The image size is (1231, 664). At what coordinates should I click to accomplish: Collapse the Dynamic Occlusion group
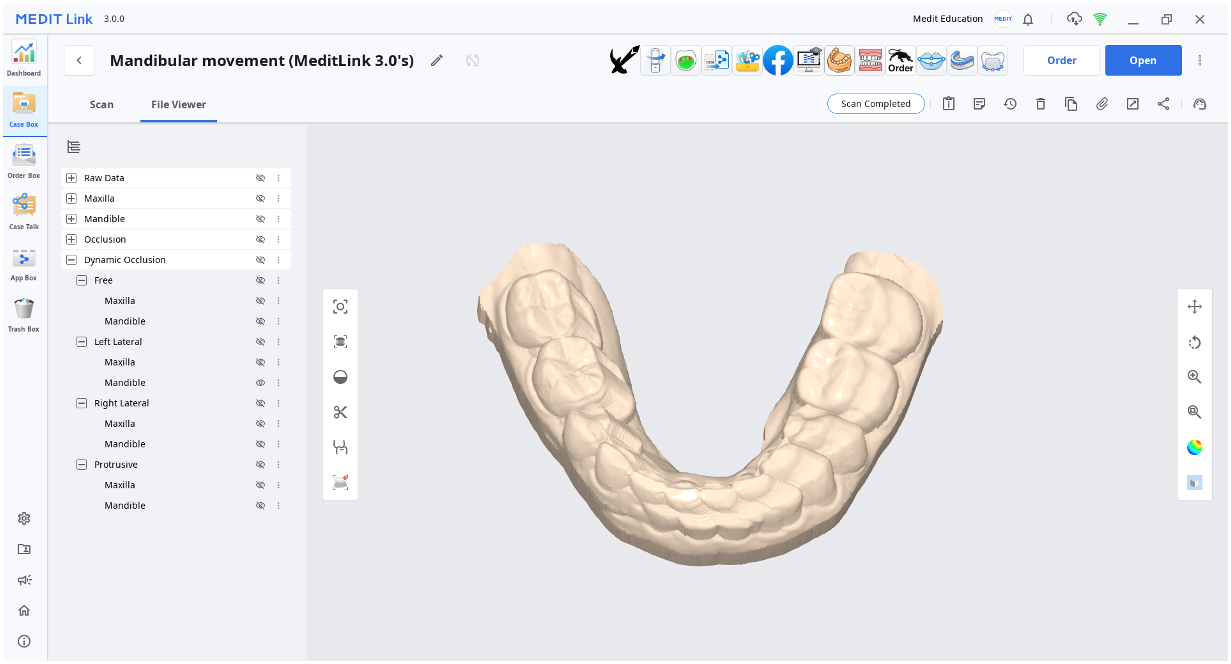(x=70, y=259)
